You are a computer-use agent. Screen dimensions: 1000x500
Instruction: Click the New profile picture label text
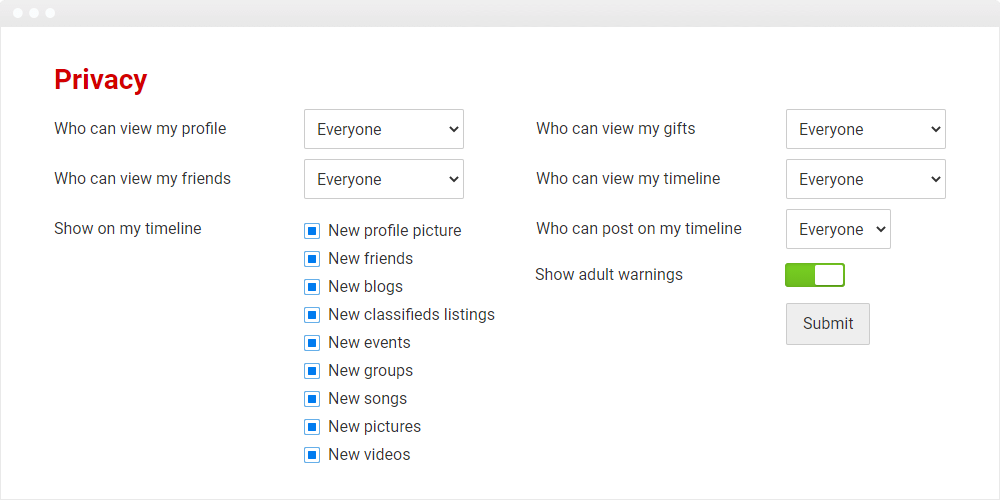(x=395, y=230)
